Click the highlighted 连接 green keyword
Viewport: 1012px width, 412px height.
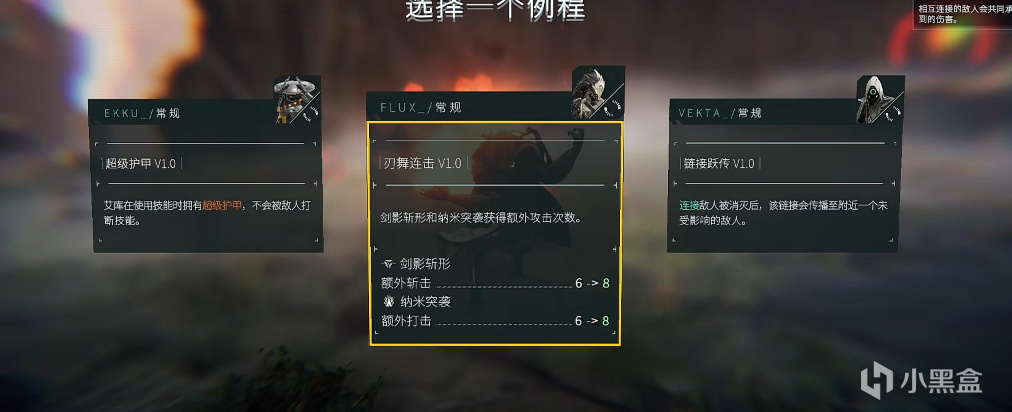click(x=689, y=205)
